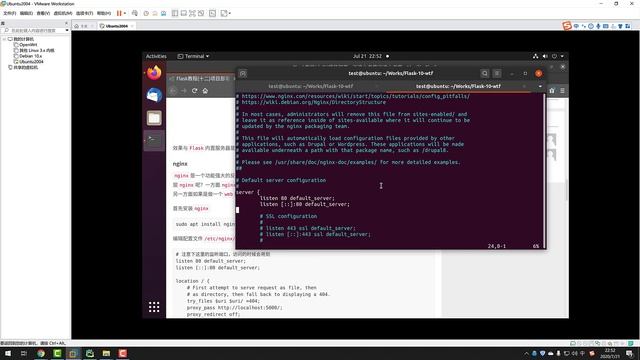Click the Firefox home button
640x360 pixels.
(205, 91)
